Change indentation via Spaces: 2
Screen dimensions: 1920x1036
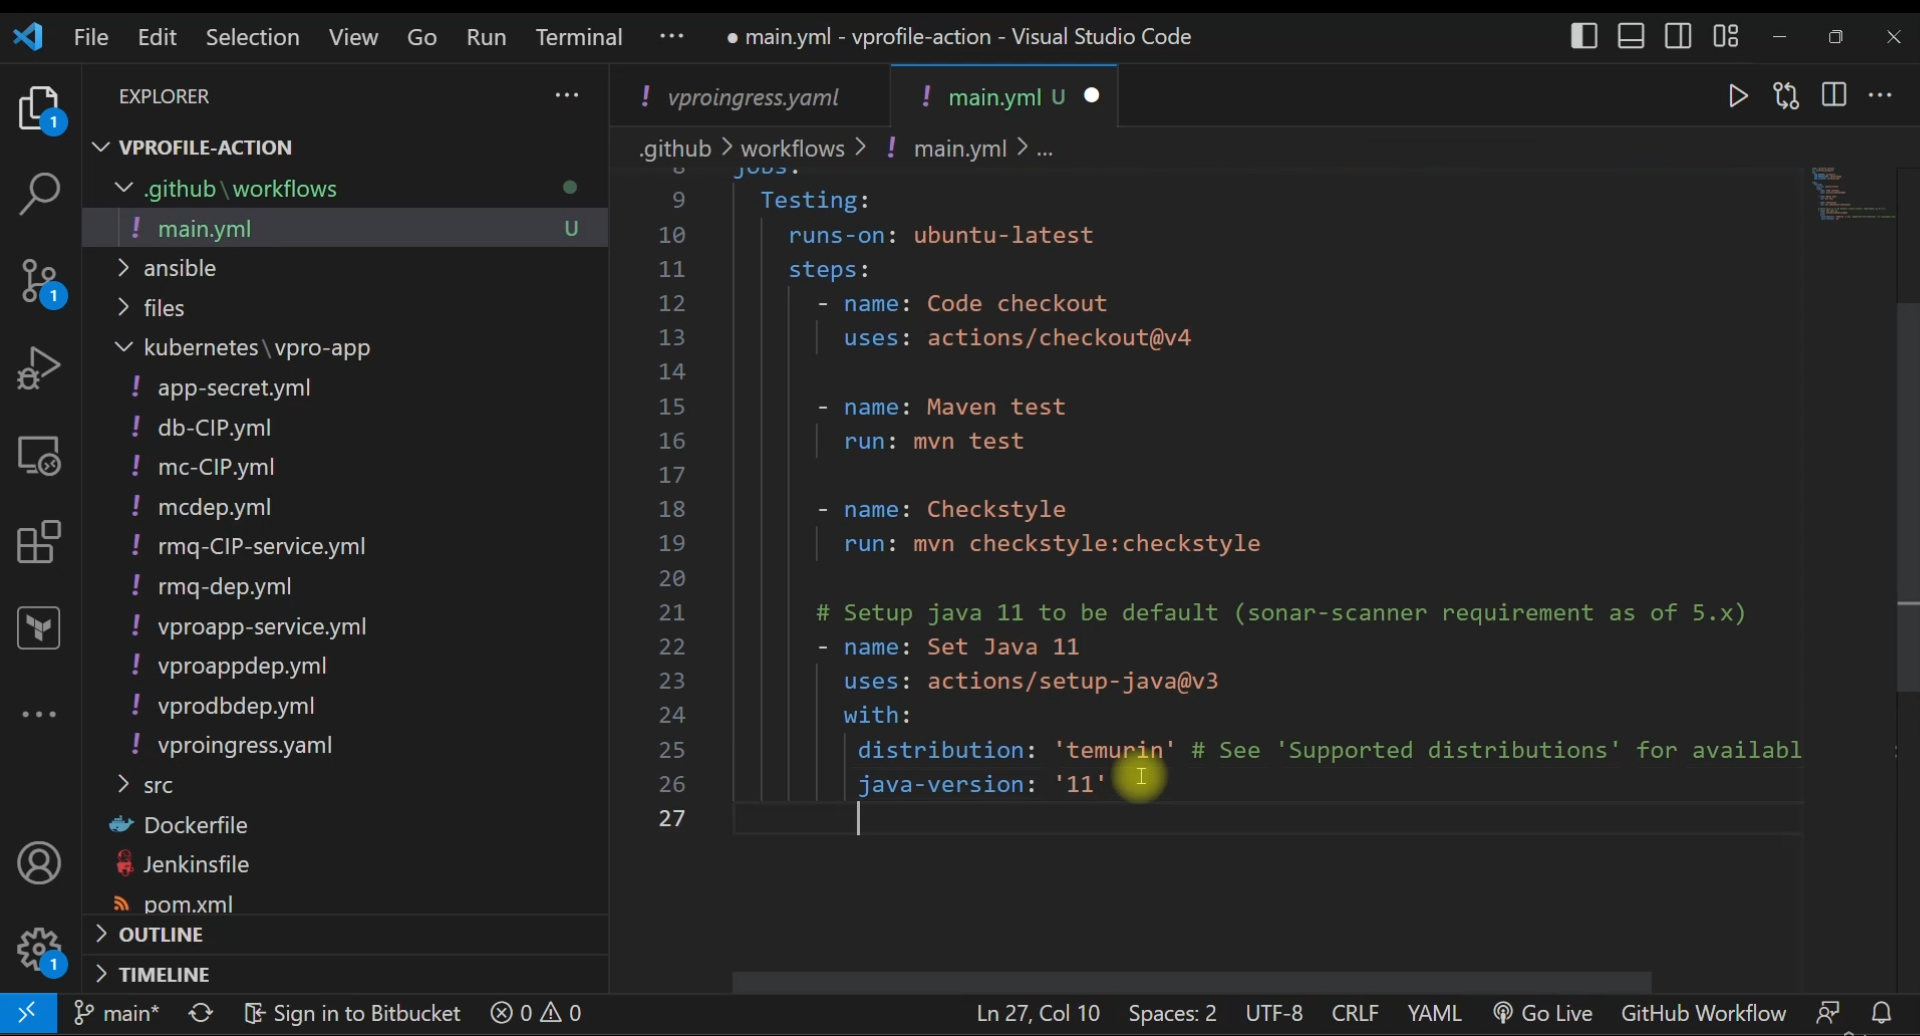1174,1014
